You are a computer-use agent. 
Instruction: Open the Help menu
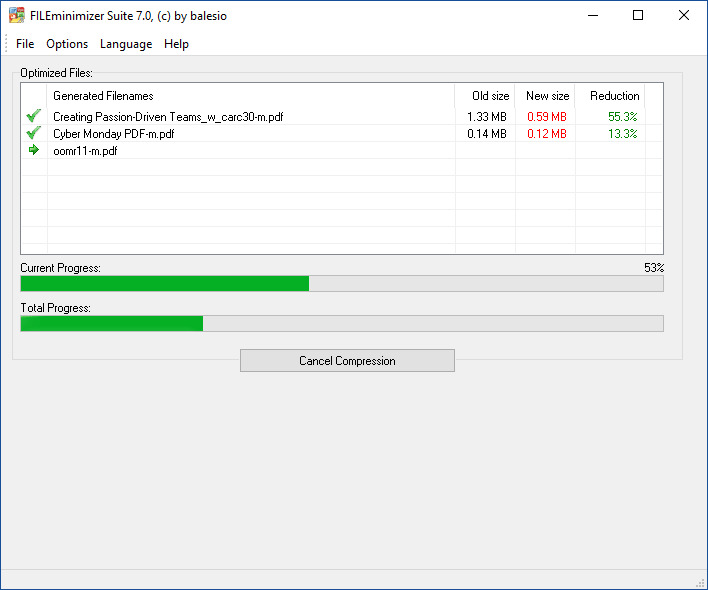176,44
